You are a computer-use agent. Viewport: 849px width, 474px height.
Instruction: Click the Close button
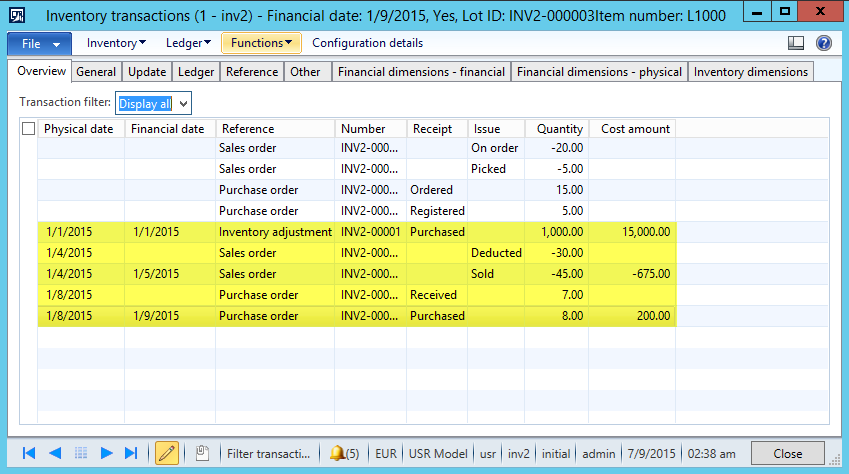(x=787, y=453)
